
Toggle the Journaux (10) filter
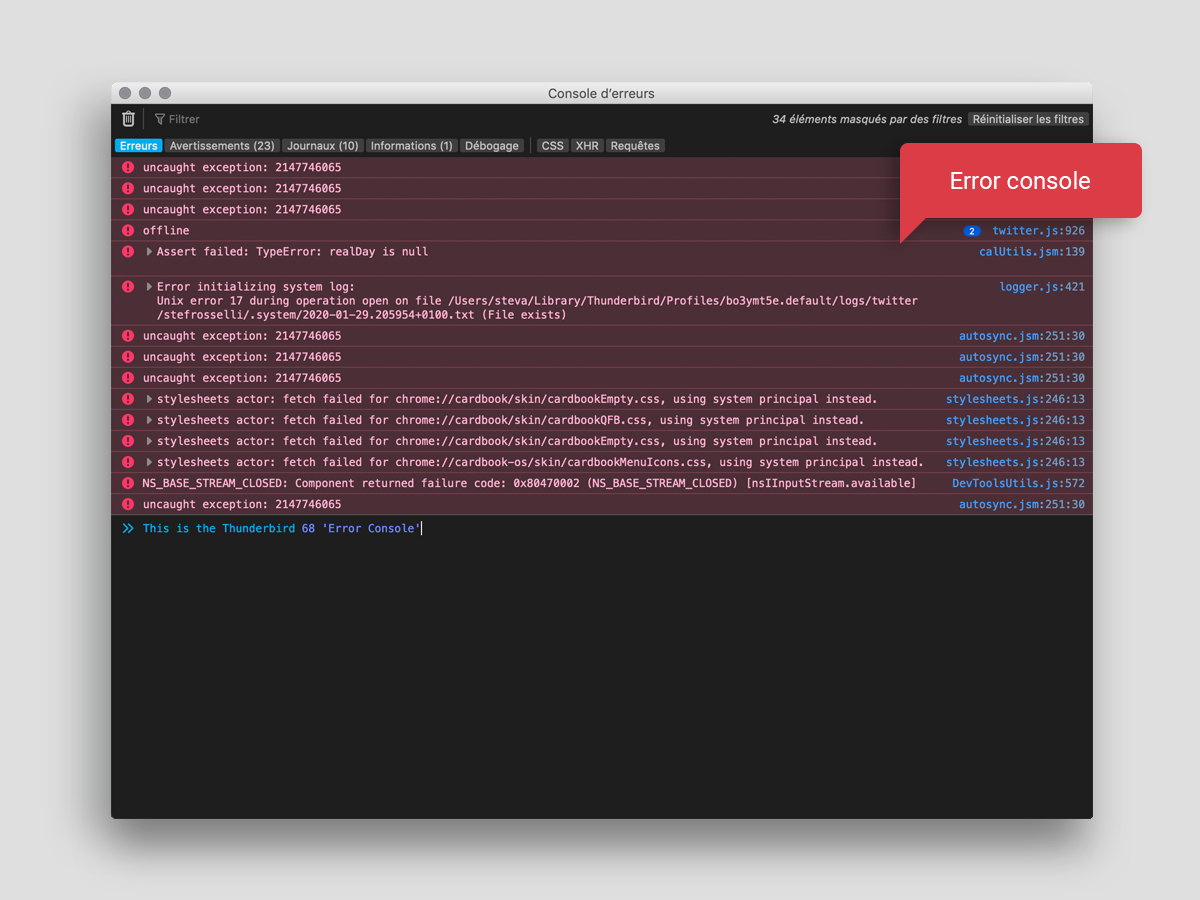click(x=323, y=146)
